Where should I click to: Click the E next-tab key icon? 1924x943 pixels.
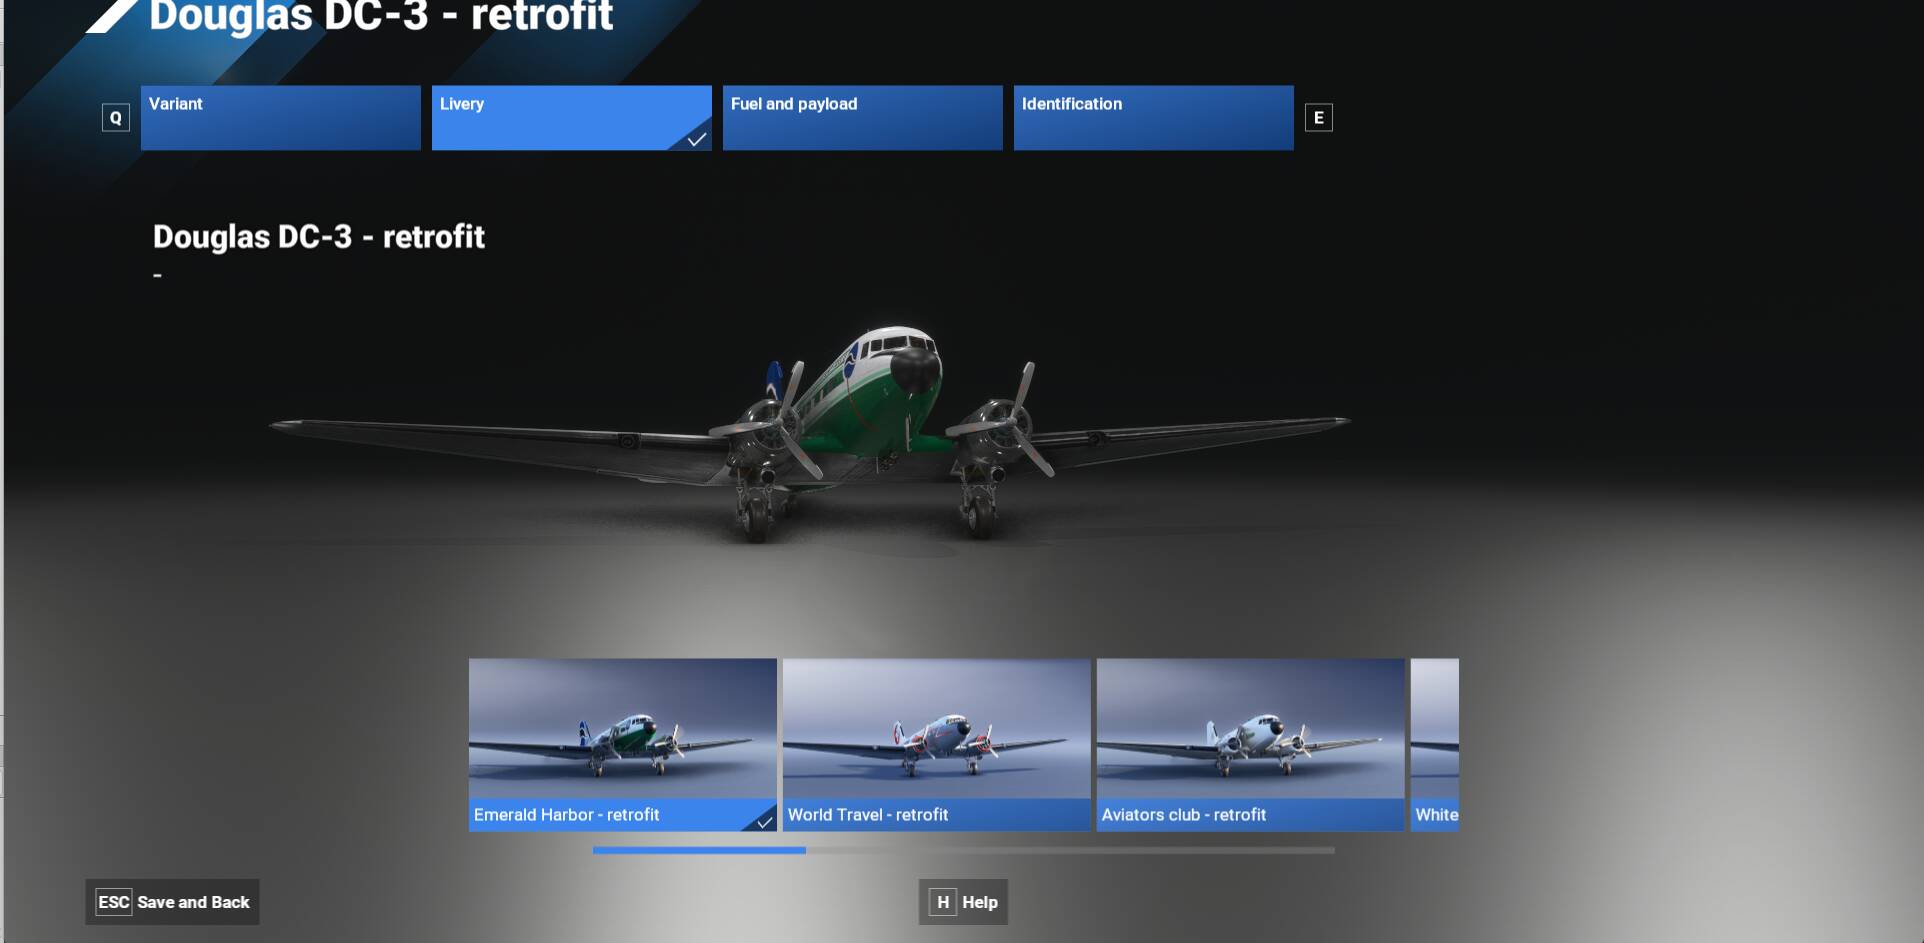(1319, 118)
